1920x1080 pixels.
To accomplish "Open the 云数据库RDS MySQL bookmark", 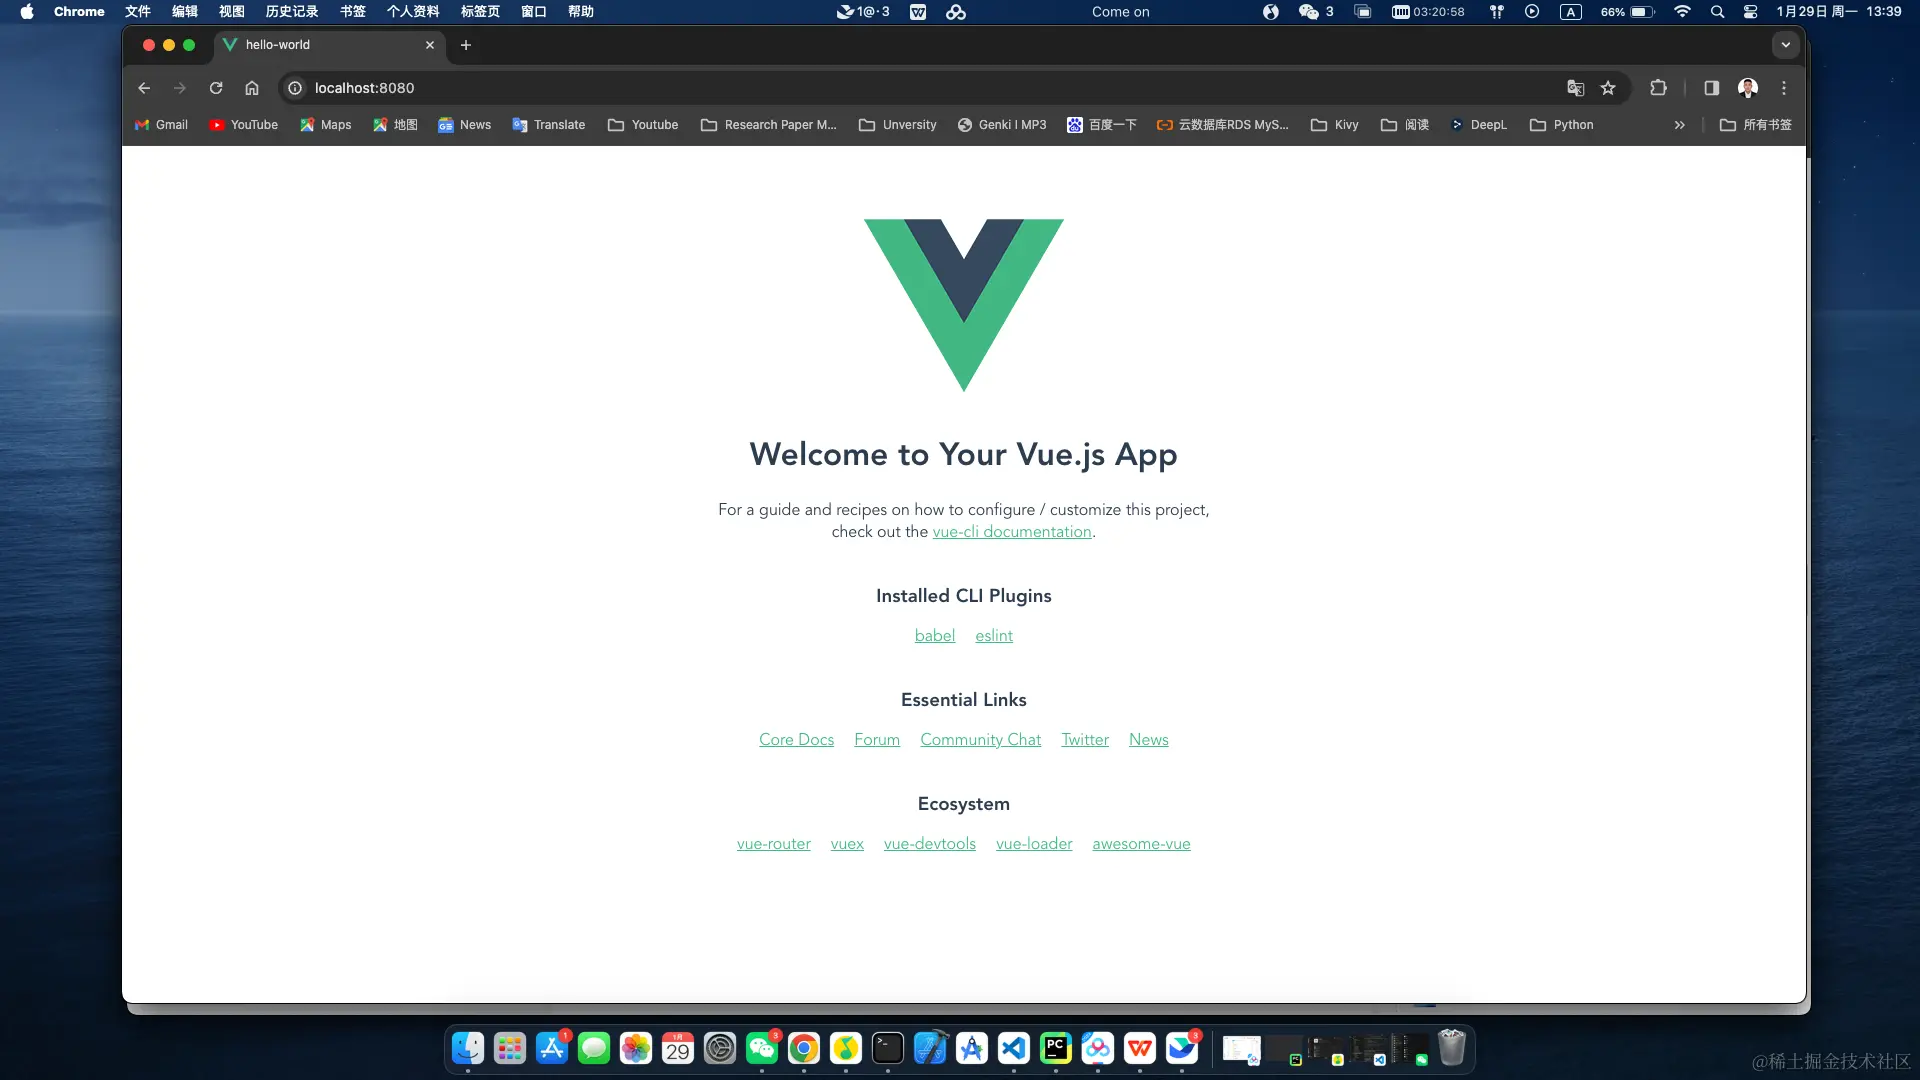I will 1223,125.
